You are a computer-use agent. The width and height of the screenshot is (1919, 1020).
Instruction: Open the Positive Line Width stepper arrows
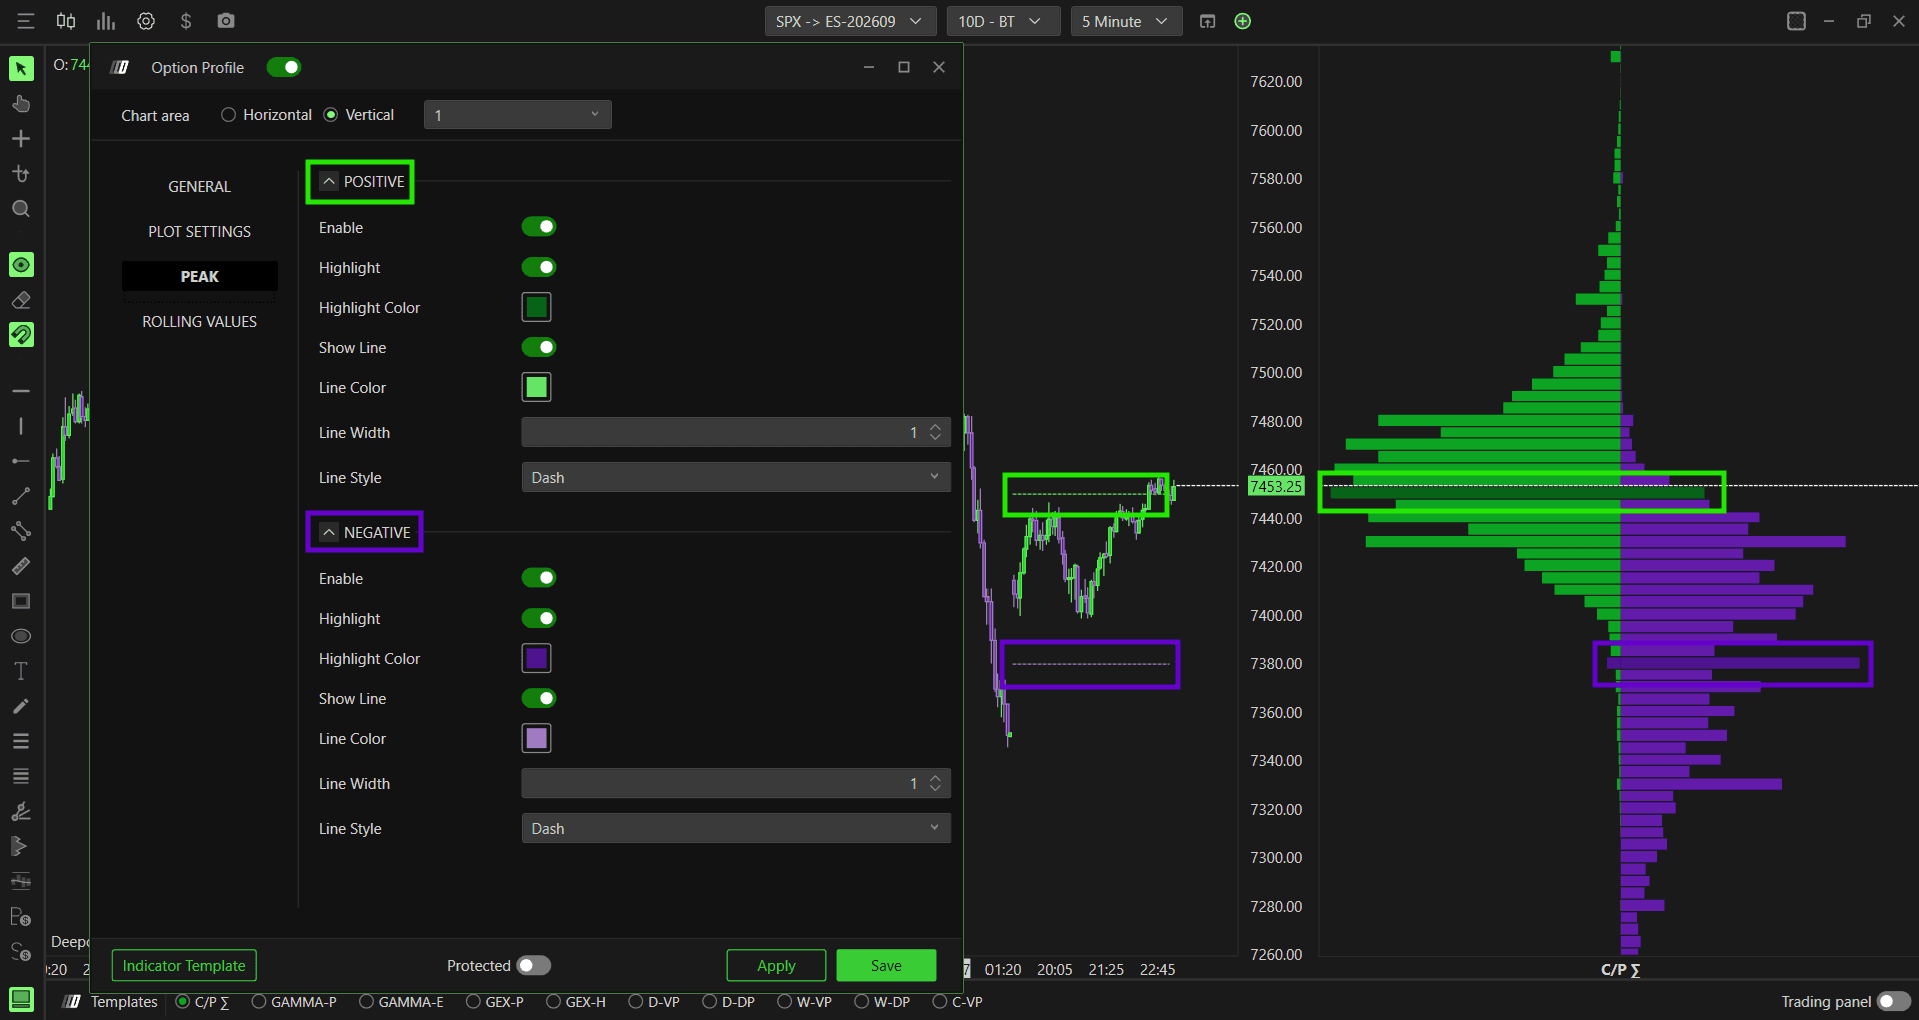coord(936,432)
